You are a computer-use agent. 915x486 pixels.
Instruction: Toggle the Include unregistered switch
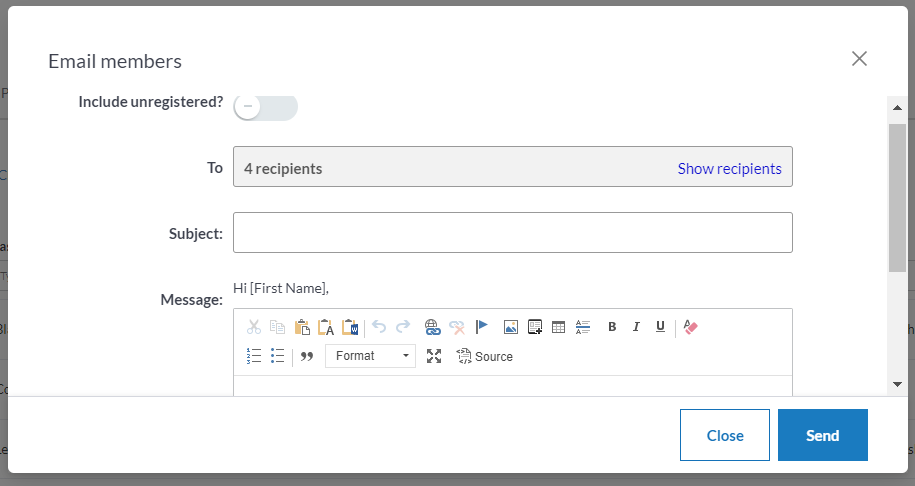[x=265, y=106]
